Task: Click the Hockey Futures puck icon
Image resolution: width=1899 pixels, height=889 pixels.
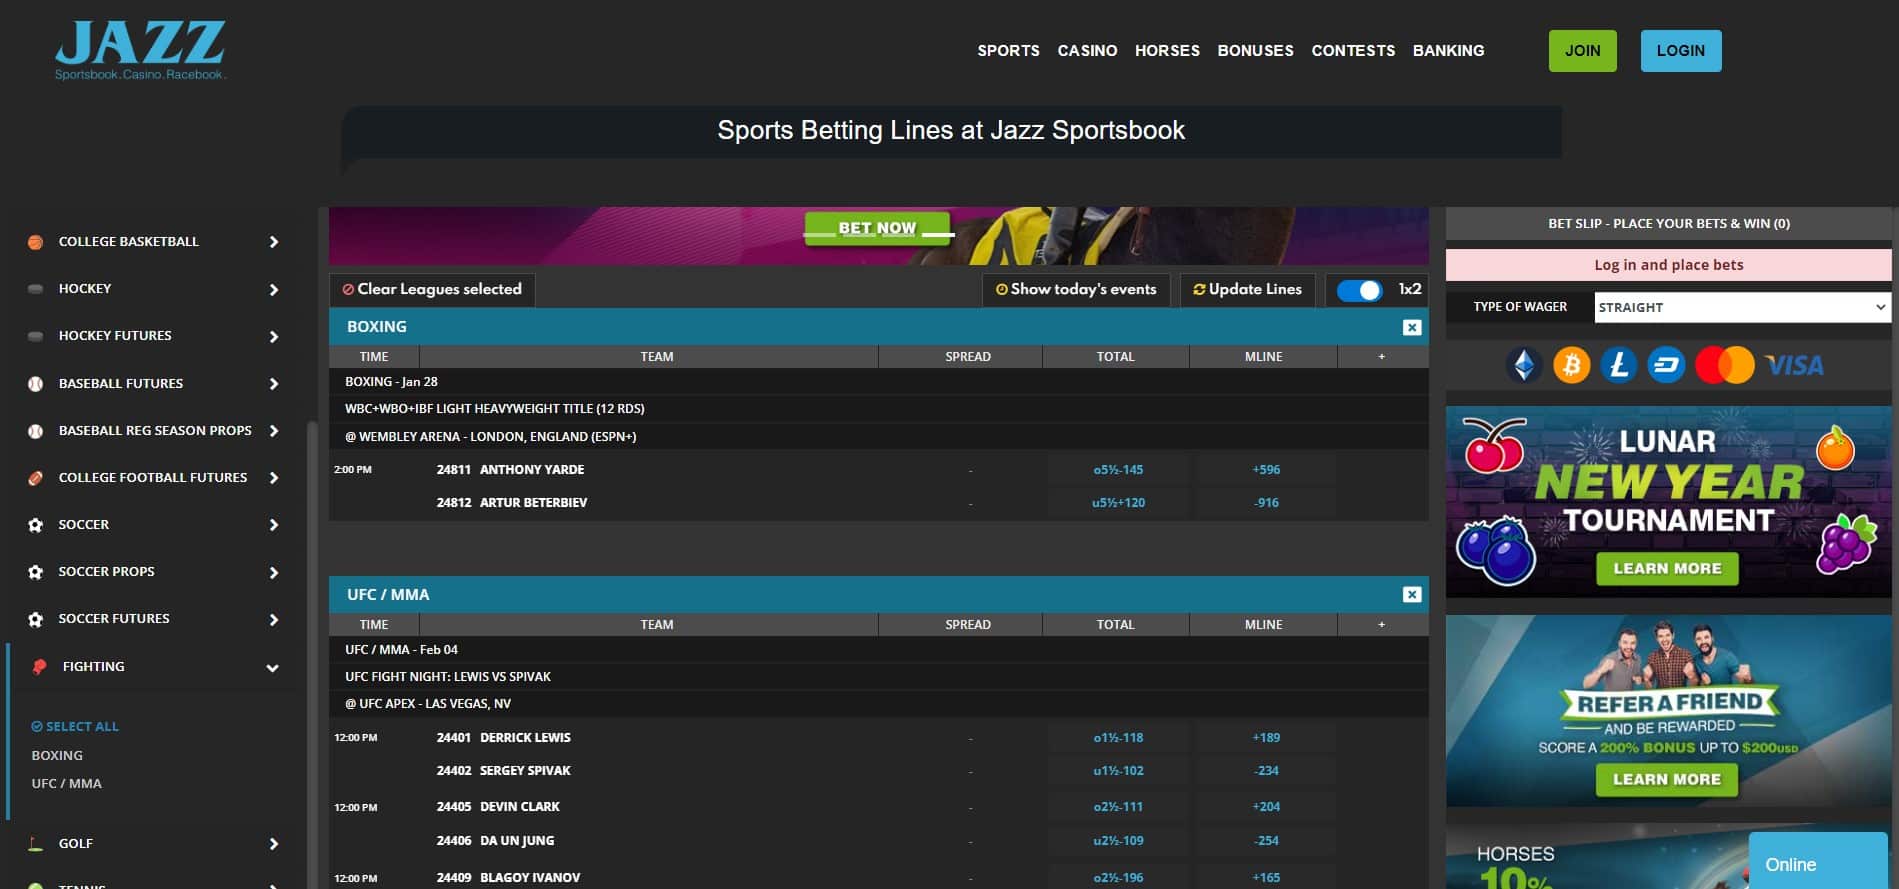Action: 36,336
